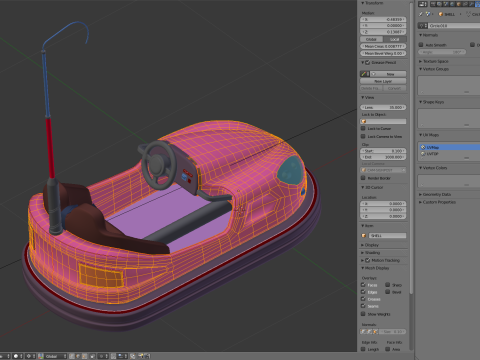Collapse the 3D Cursor panel
This screenshot has width=480, height=360.
click(x=363, y=187)
